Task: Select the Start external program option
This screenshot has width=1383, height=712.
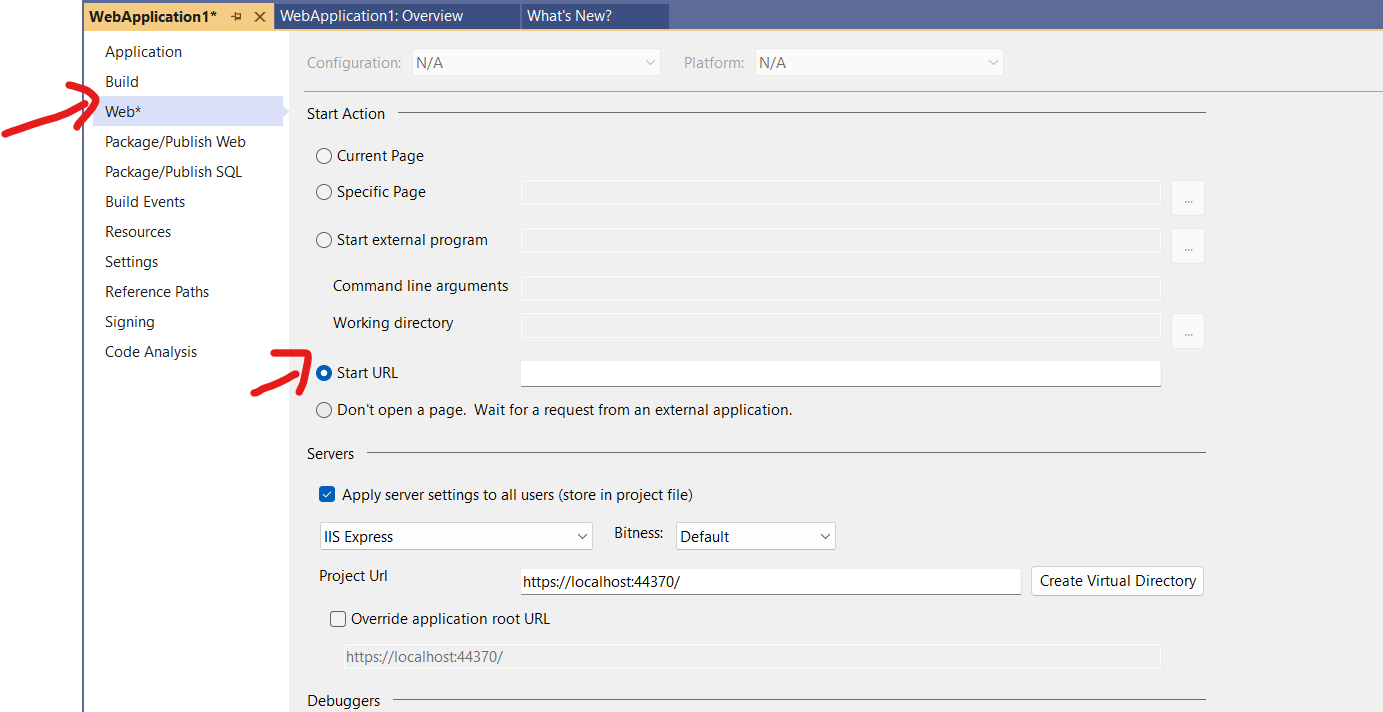Action: click(324, 240)
